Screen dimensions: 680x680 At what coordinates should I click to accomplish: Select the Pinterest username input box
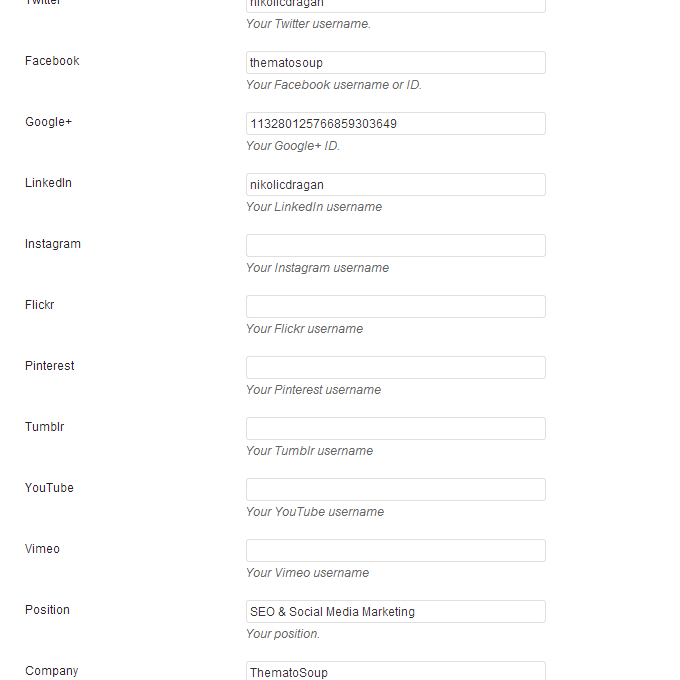[x=395, y=368]
